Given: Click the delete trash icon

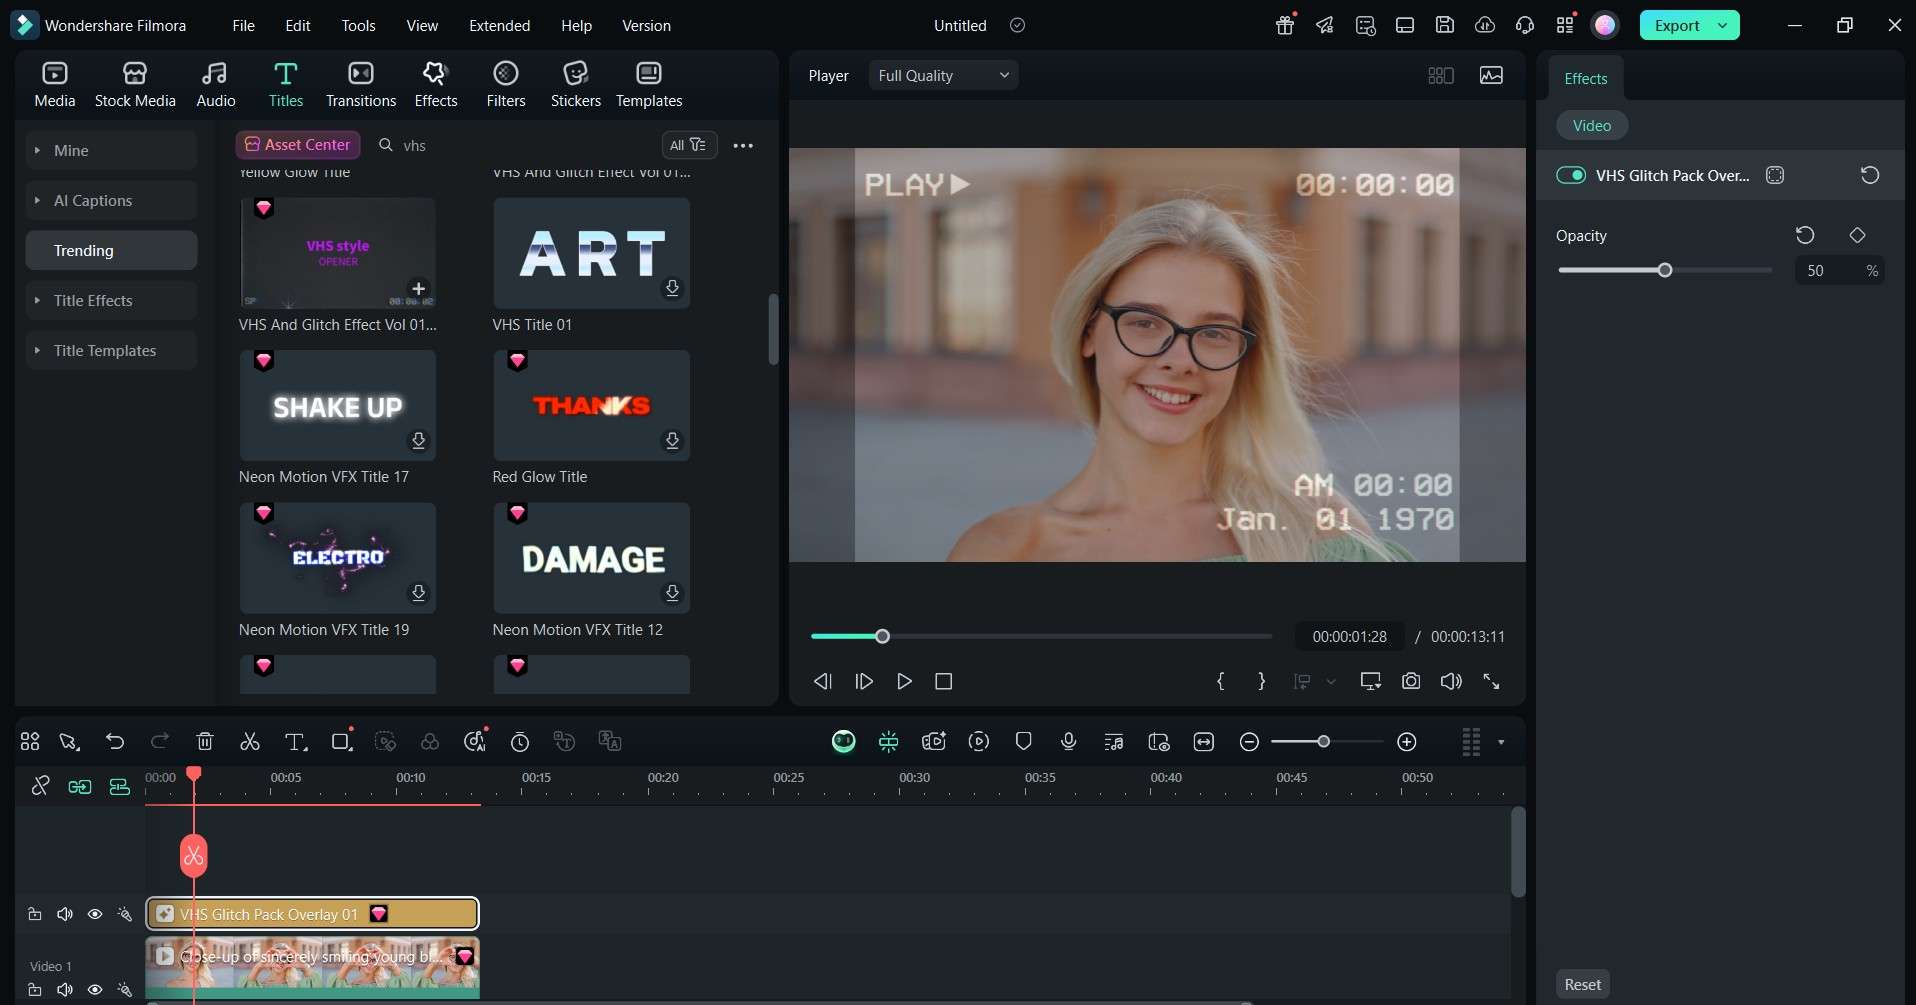Looking at the screenshot, I should [205, 741].
